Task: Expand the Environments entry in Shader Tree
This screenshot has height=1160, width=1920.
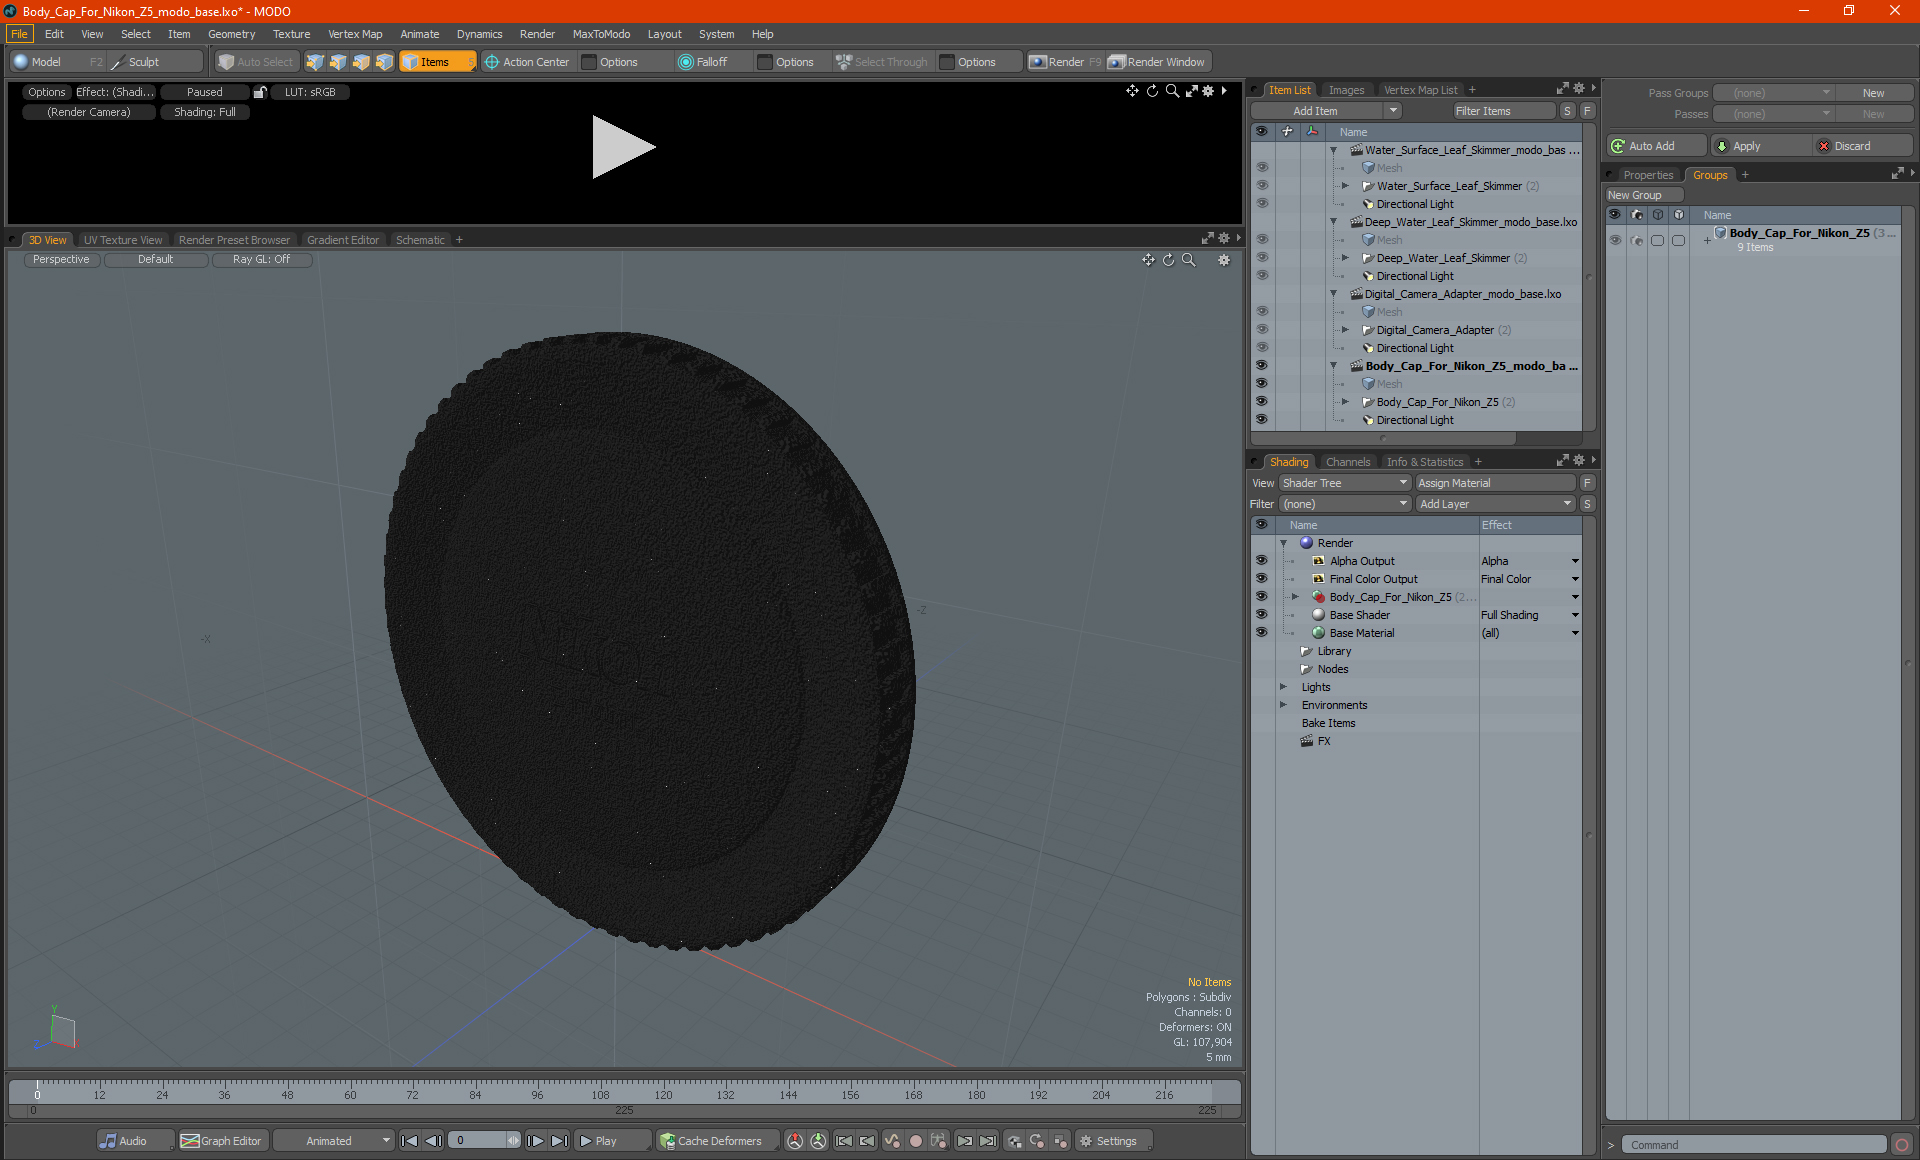Action: (1283, 705)
